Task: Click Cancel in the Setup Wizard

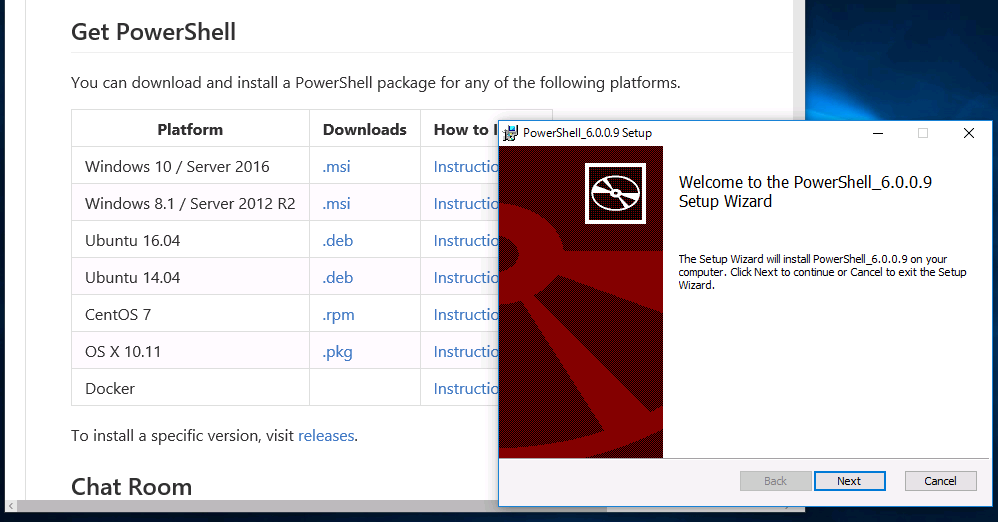Action: click(940, 481)
